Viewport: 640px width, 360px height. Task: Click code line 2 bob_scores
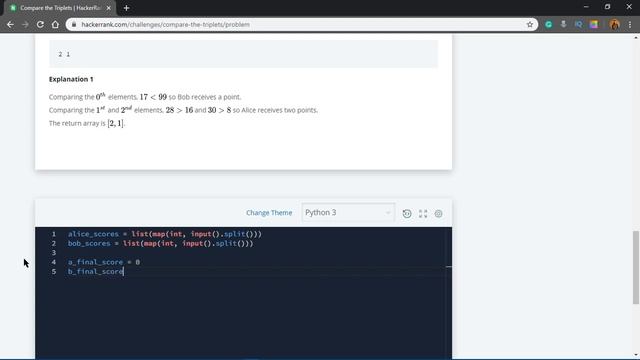tap(160, 243)
